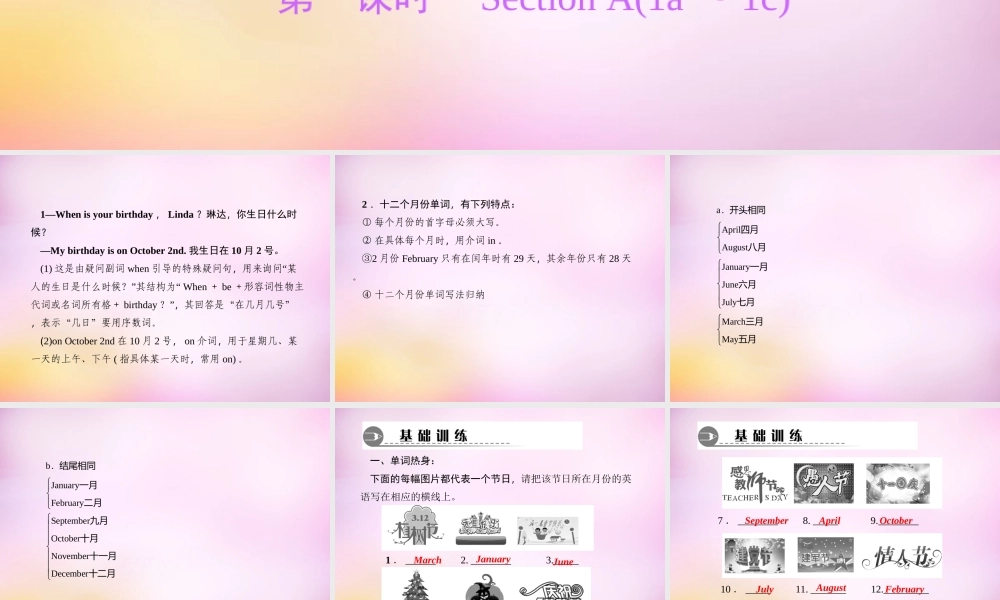Click the pencil icon beside right 基础训练 header
This screenshot has height=600, width=1000.
(x=708, y=436)
